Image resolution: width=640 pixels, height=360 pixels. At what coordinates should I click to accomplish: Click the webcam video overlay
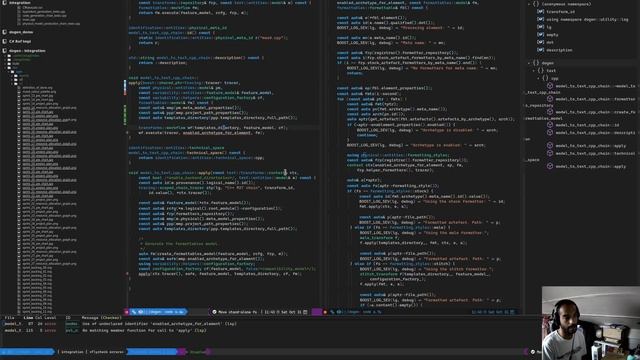tap(591, 323)
